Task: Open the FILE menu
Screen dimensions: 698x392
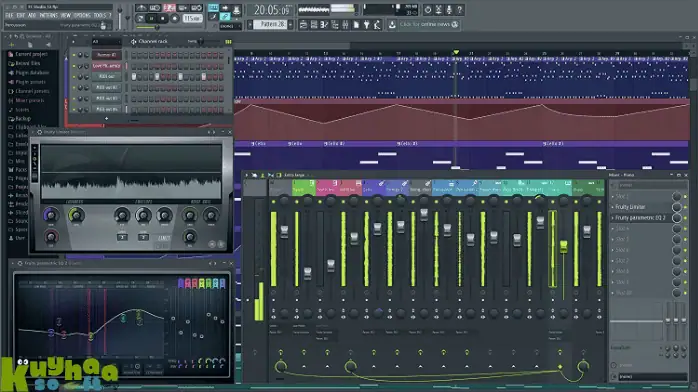Action: point(9,15)
